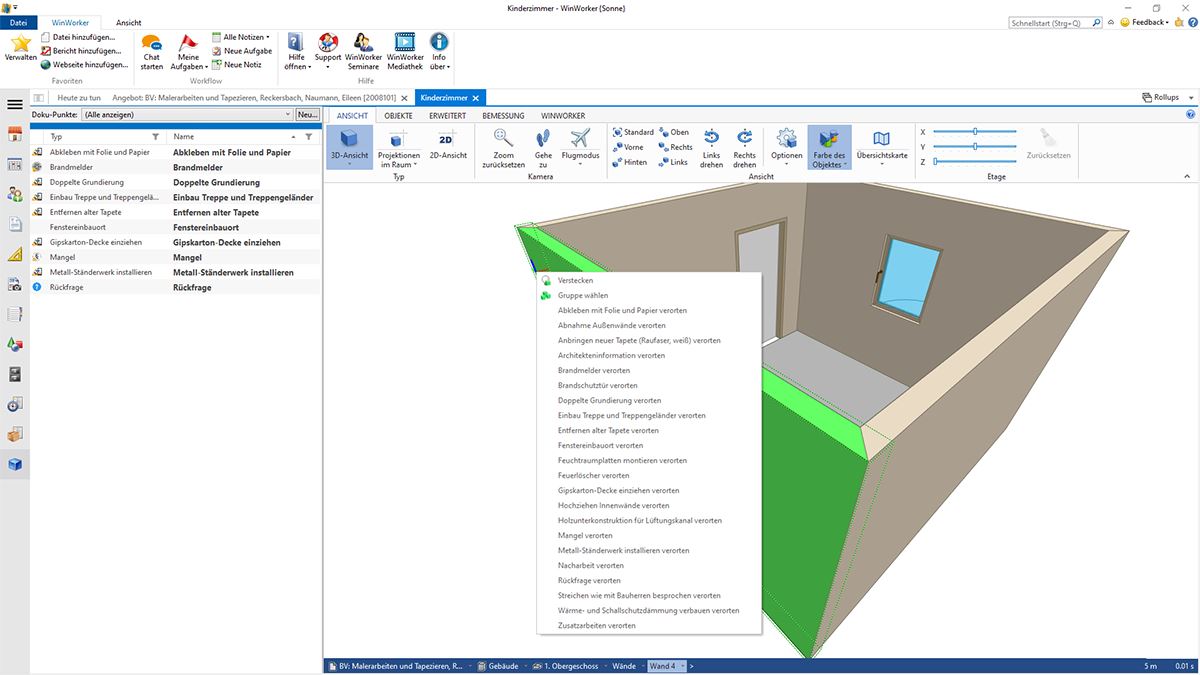
Task: Switch camera to Links view
Action: (x=673, y=162)
